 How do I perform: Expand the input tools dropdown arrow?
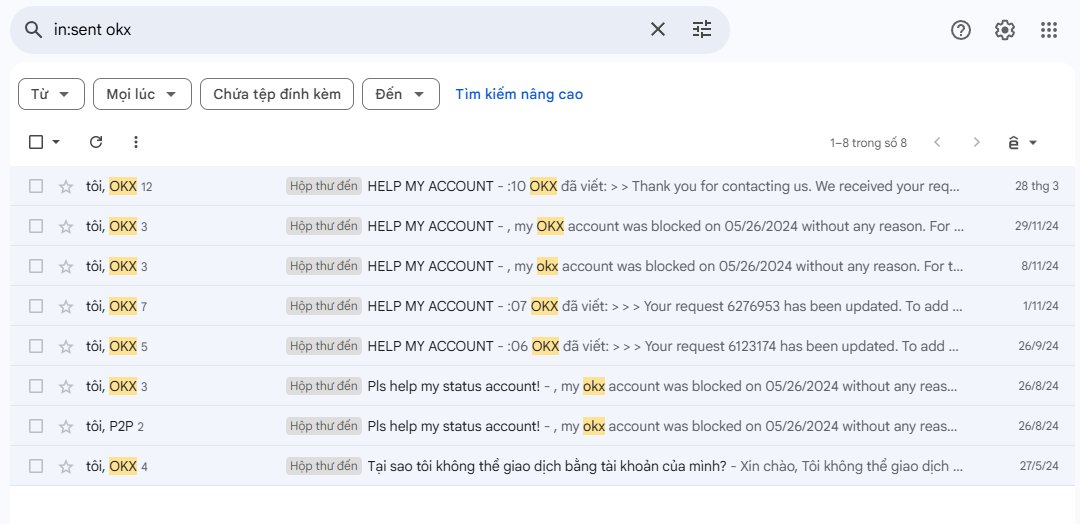point(1032,143)
